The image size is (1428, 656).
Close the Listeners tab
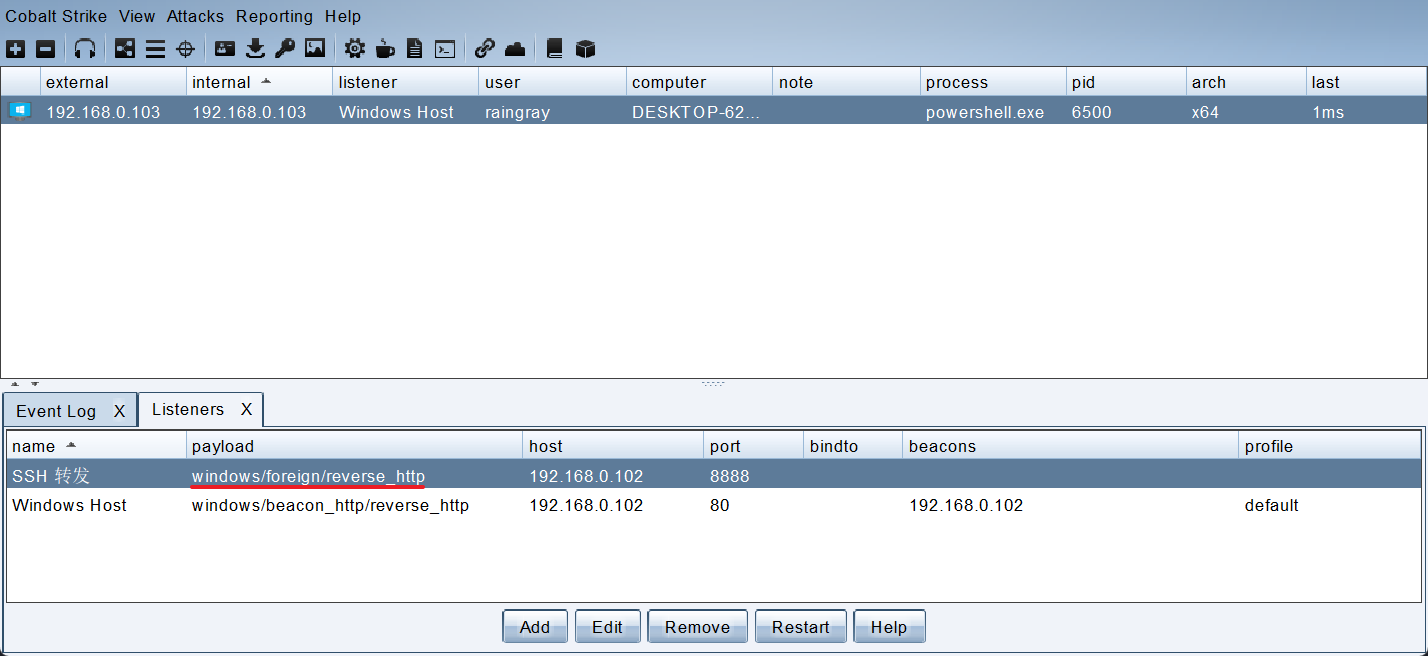pyautogui.click(x=246, y=409)
